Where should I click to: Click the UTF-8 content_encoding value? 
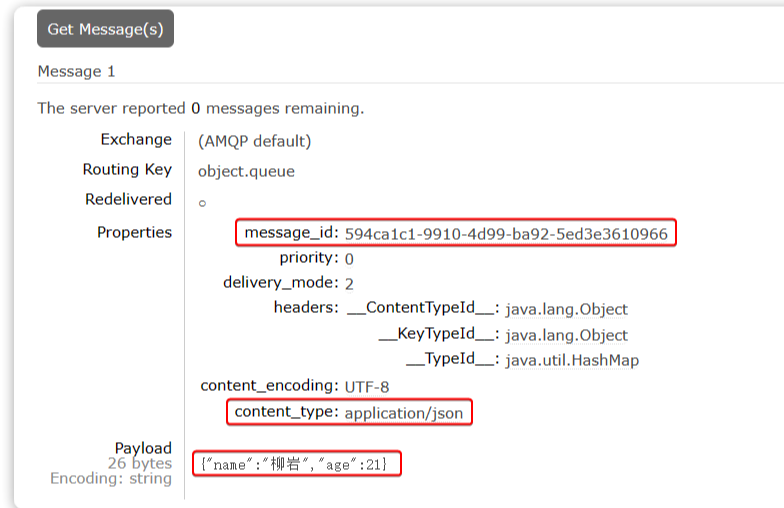pyautogui.click(x=367, y=386)
